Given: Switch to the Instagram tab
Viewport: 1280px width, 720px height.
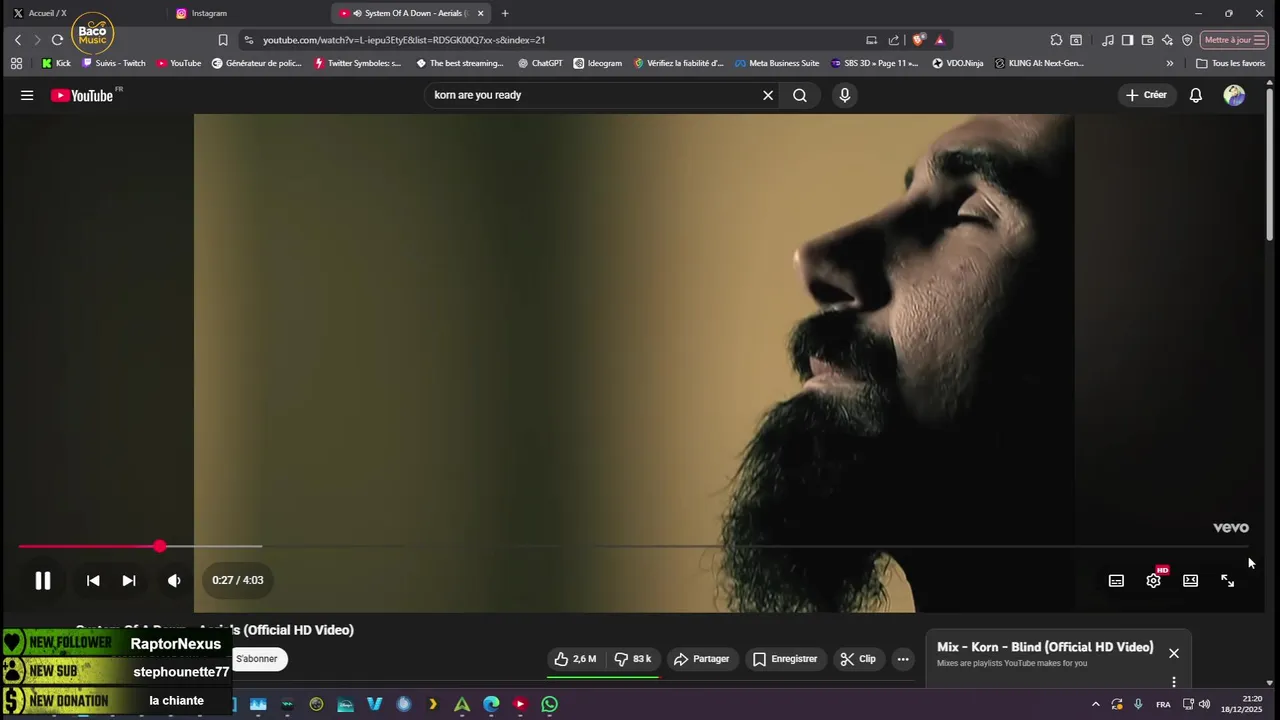Looking at the screenshot, I should [209, 13].
